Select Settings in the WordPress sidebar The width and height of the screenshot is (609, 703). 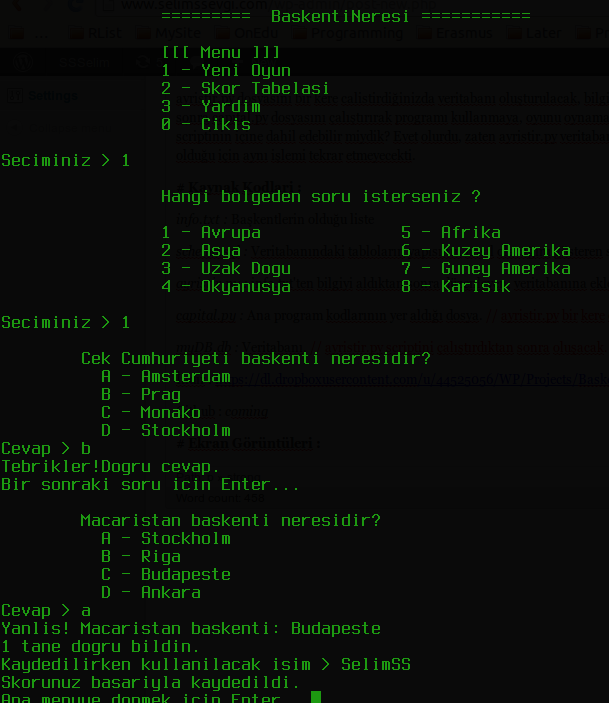pyautogui.click(x=53, y=95)
